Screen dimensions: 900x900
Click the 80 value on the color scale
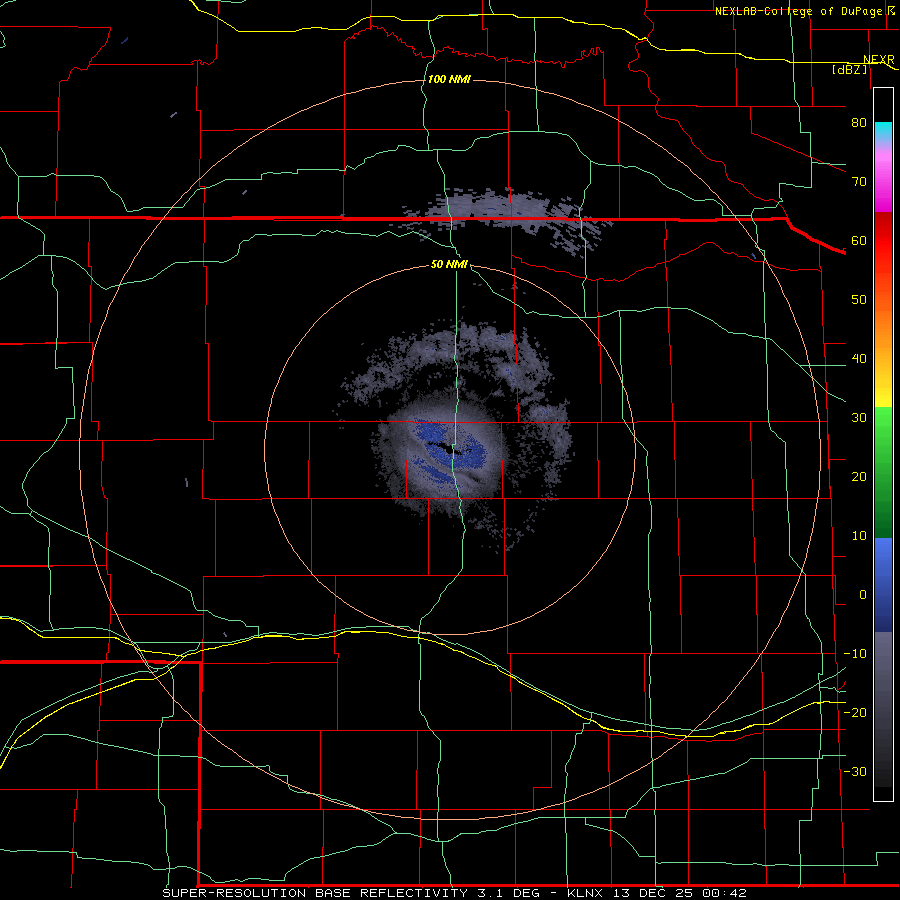(859, 122)
